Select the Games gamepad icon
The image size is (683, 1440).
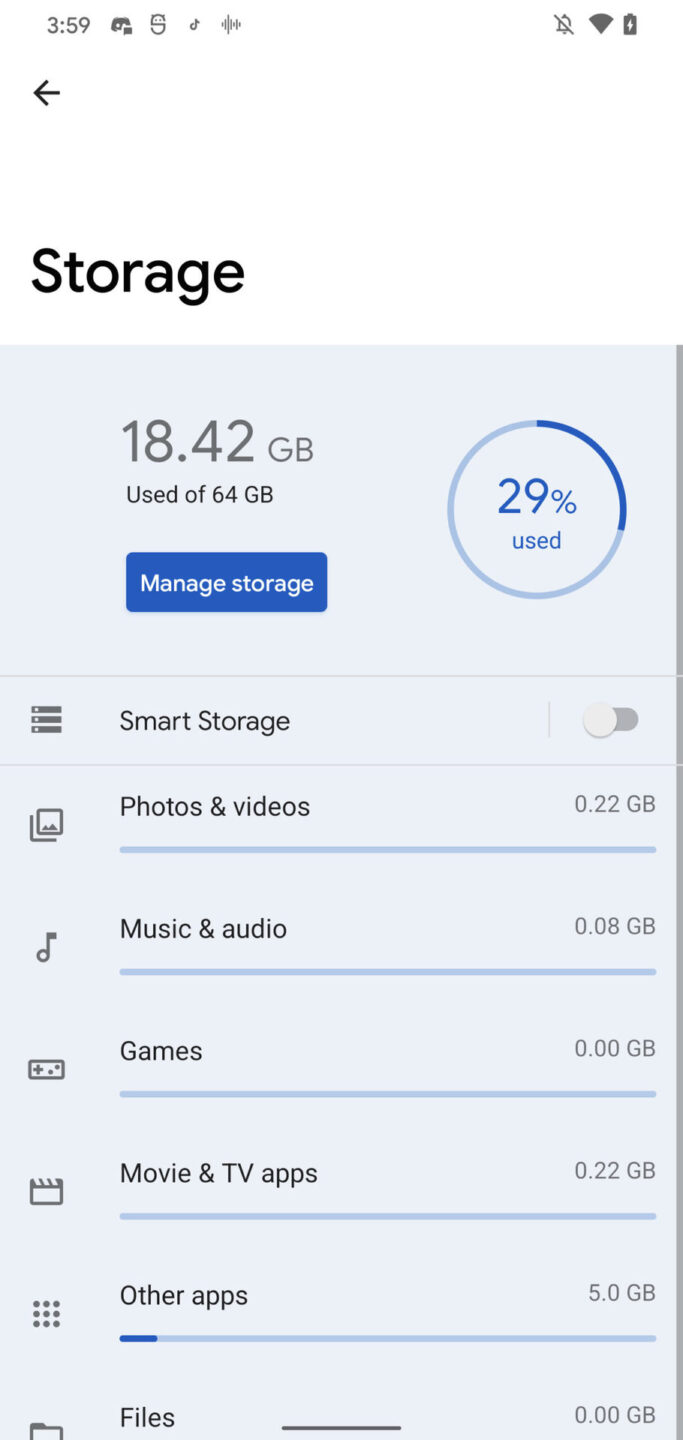click(x=46, y=1069)
